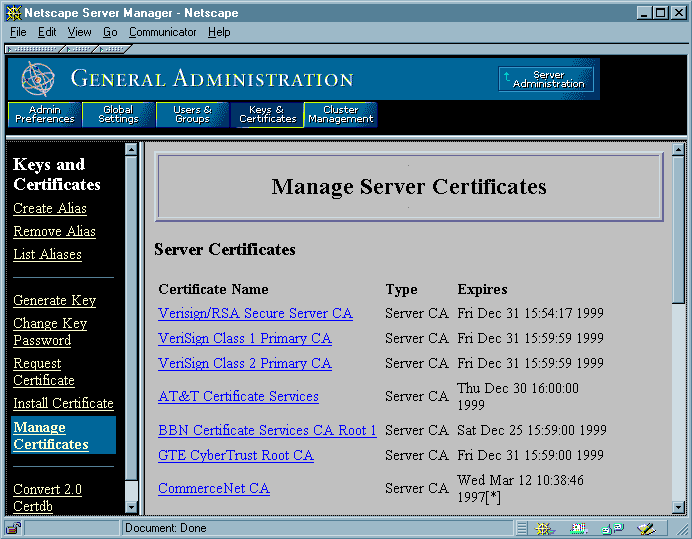The image size is (692, 539).
Task: Open GTE CyberTrust Root CA certificate
Action: [x=236, y=455]
